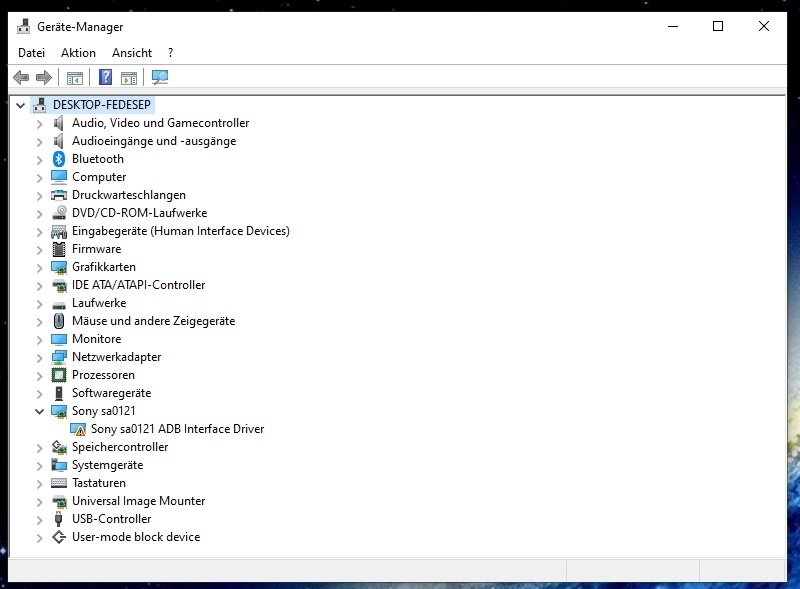Expand the Audioeingänge und -ausgänge category

pos(40,141)
